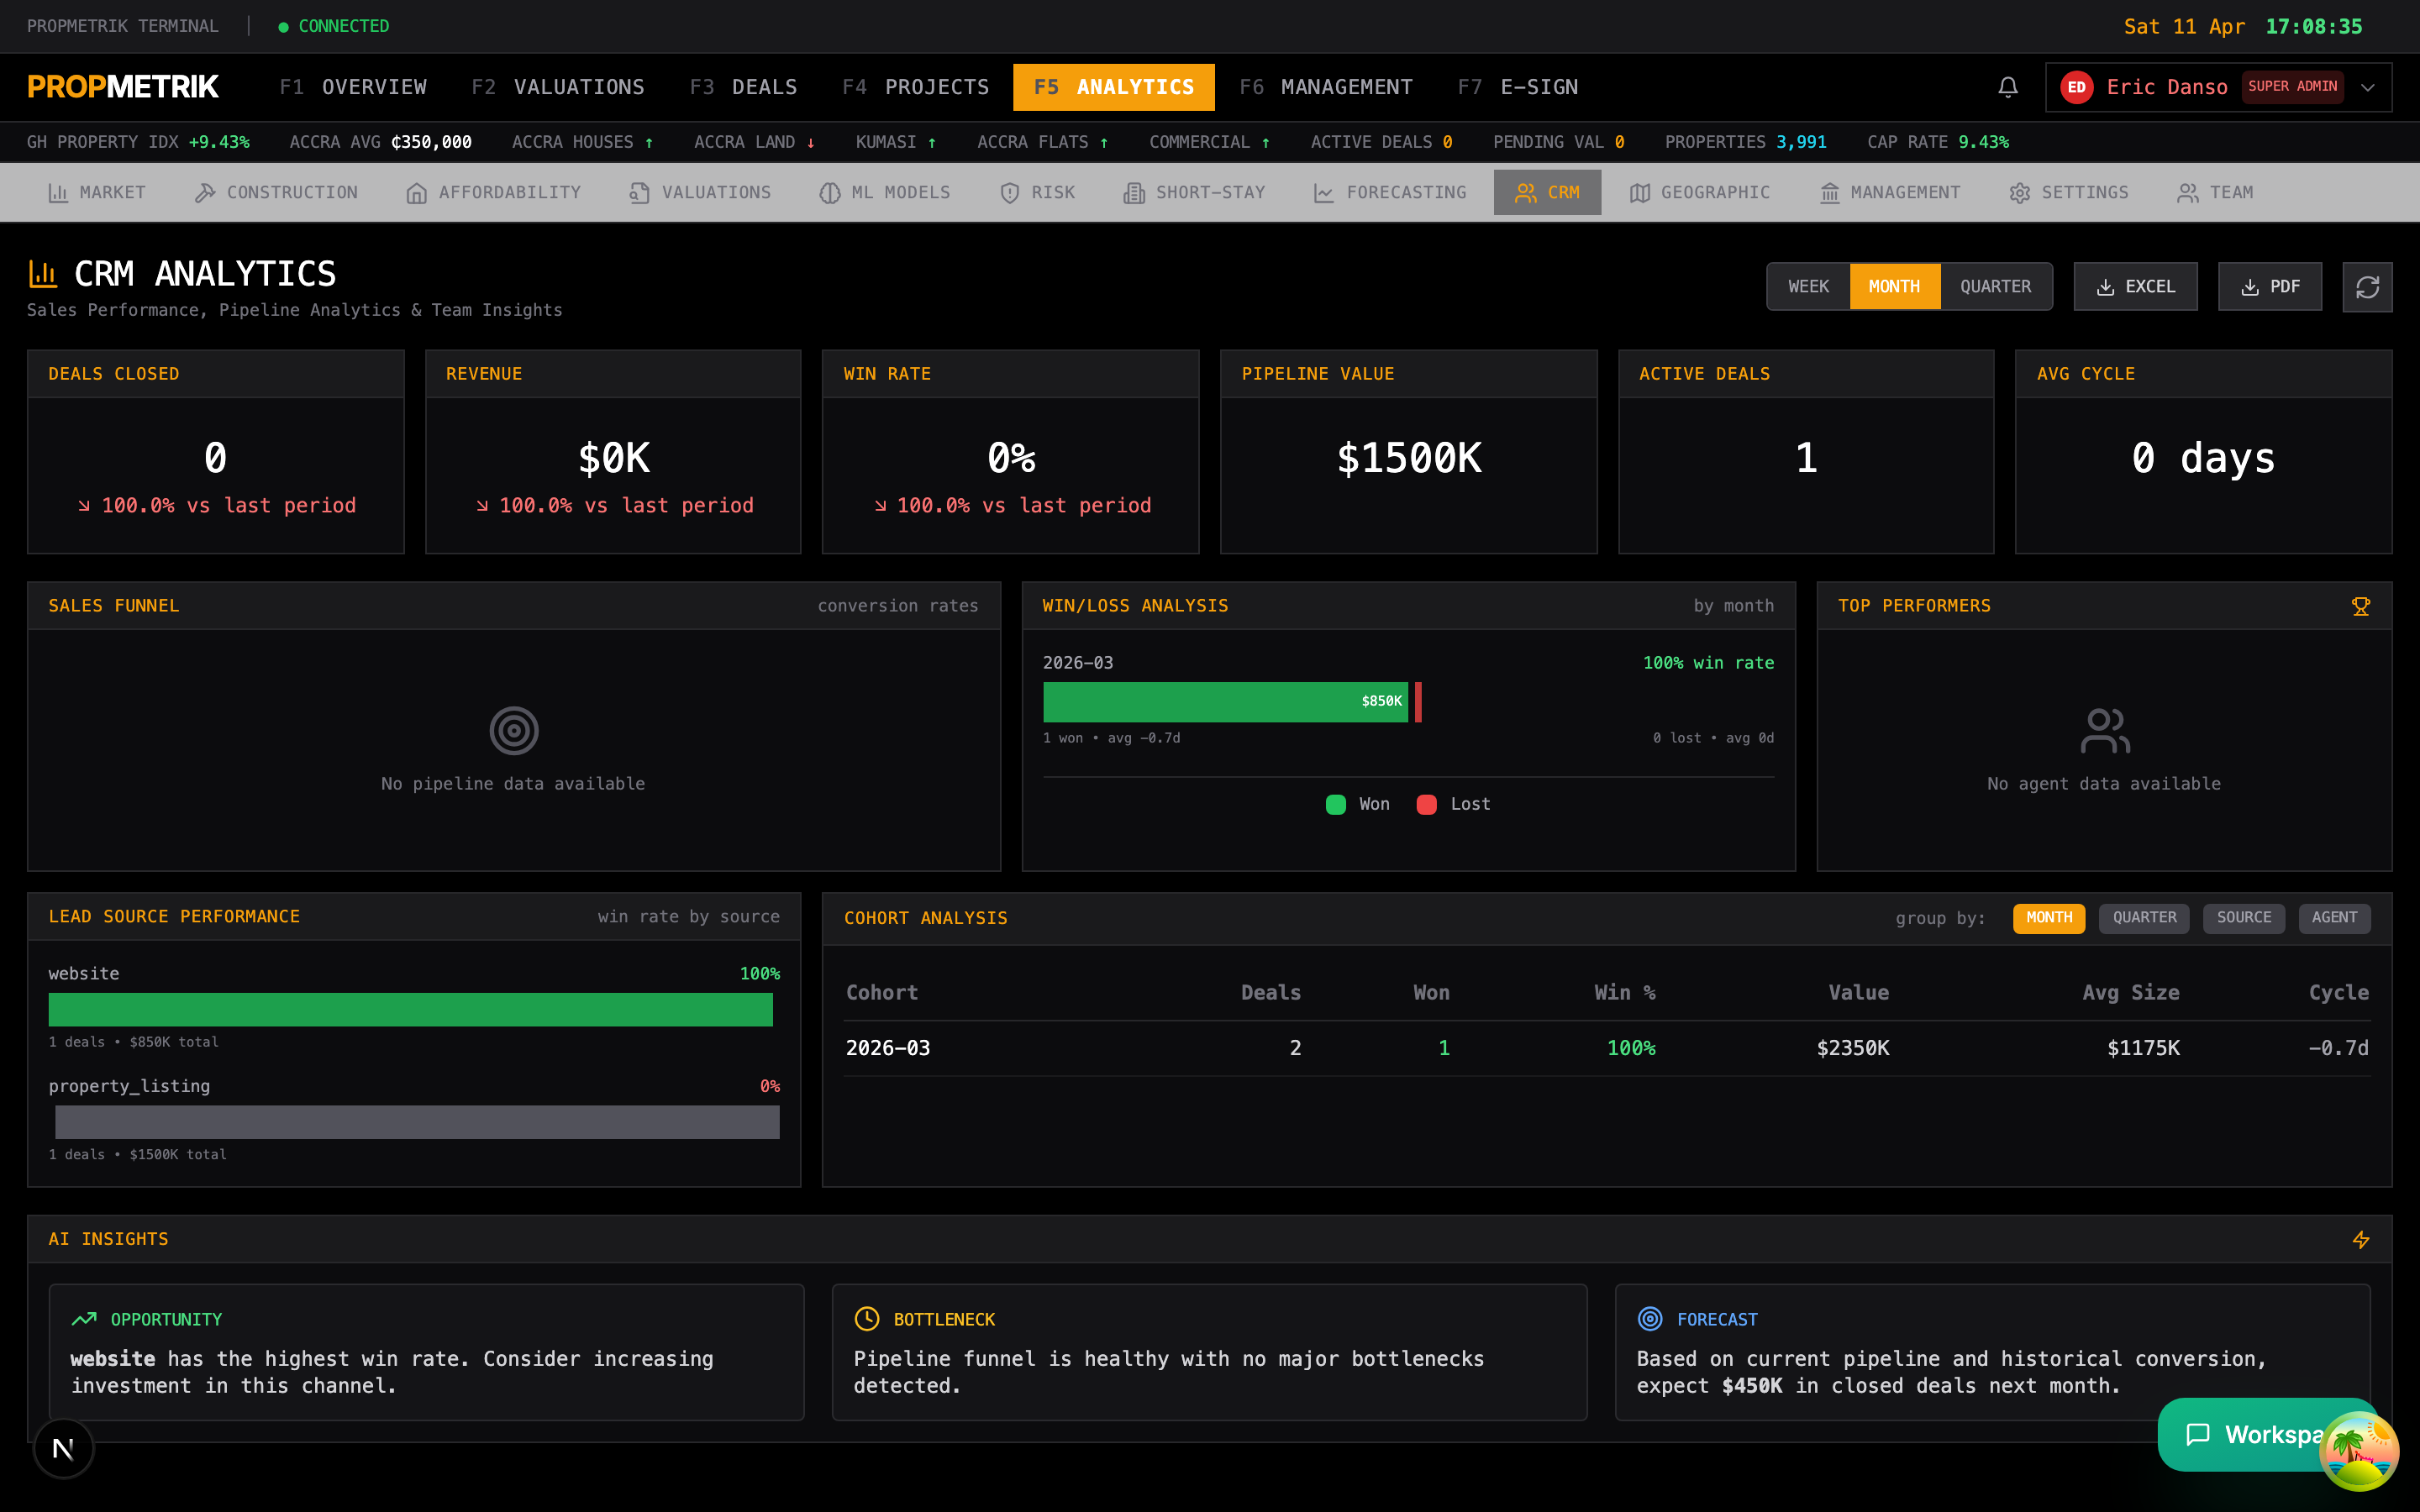
Task: Click the PROPERTIES 3,991 ticker item
Action: click(x=1745, y=142)
